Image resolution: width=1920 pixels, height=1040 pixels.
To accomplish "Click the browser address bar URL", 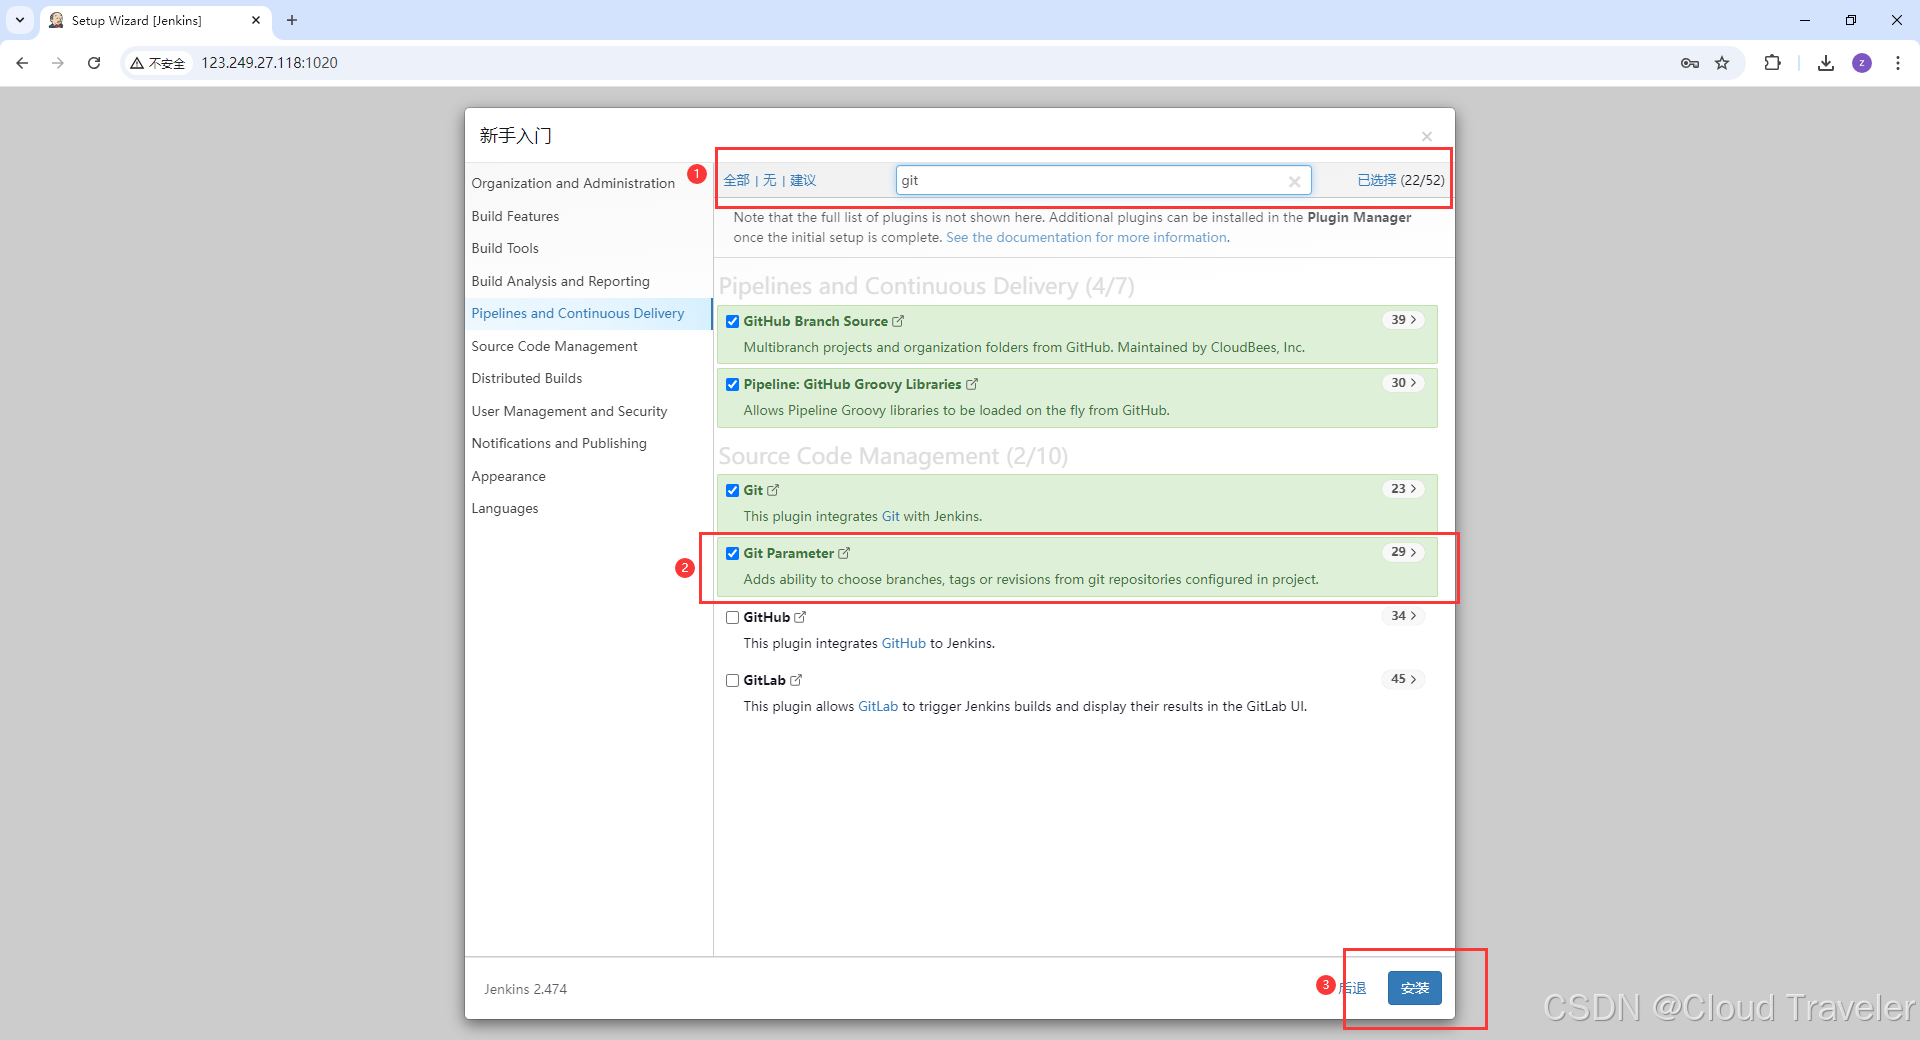I will pos(269,63).
